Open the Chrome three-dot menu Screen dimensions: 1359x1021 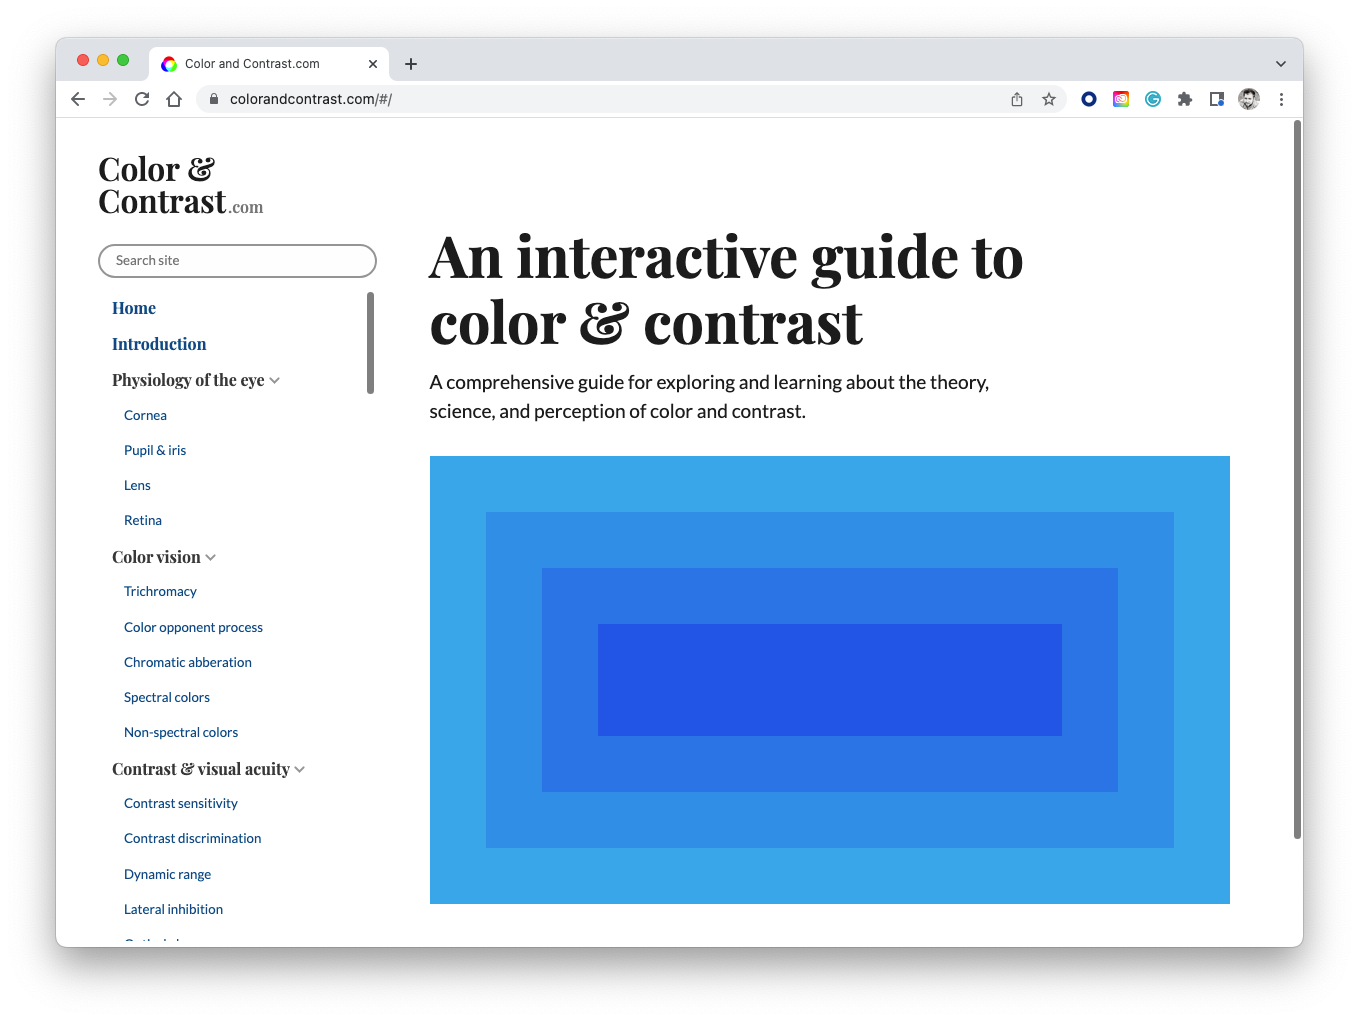pyautogui.click(x=1282, y=99)
